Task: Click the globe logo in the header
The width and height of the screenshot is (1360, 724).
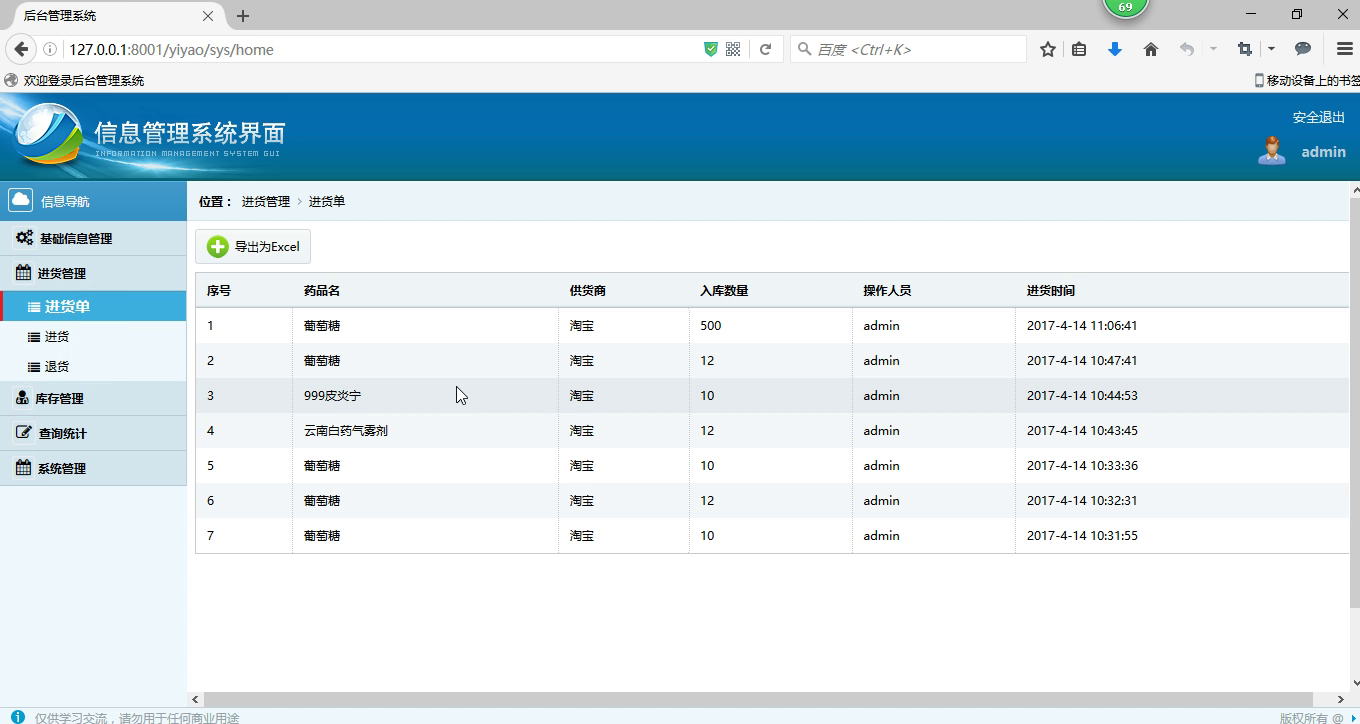Action: [47, 134]
